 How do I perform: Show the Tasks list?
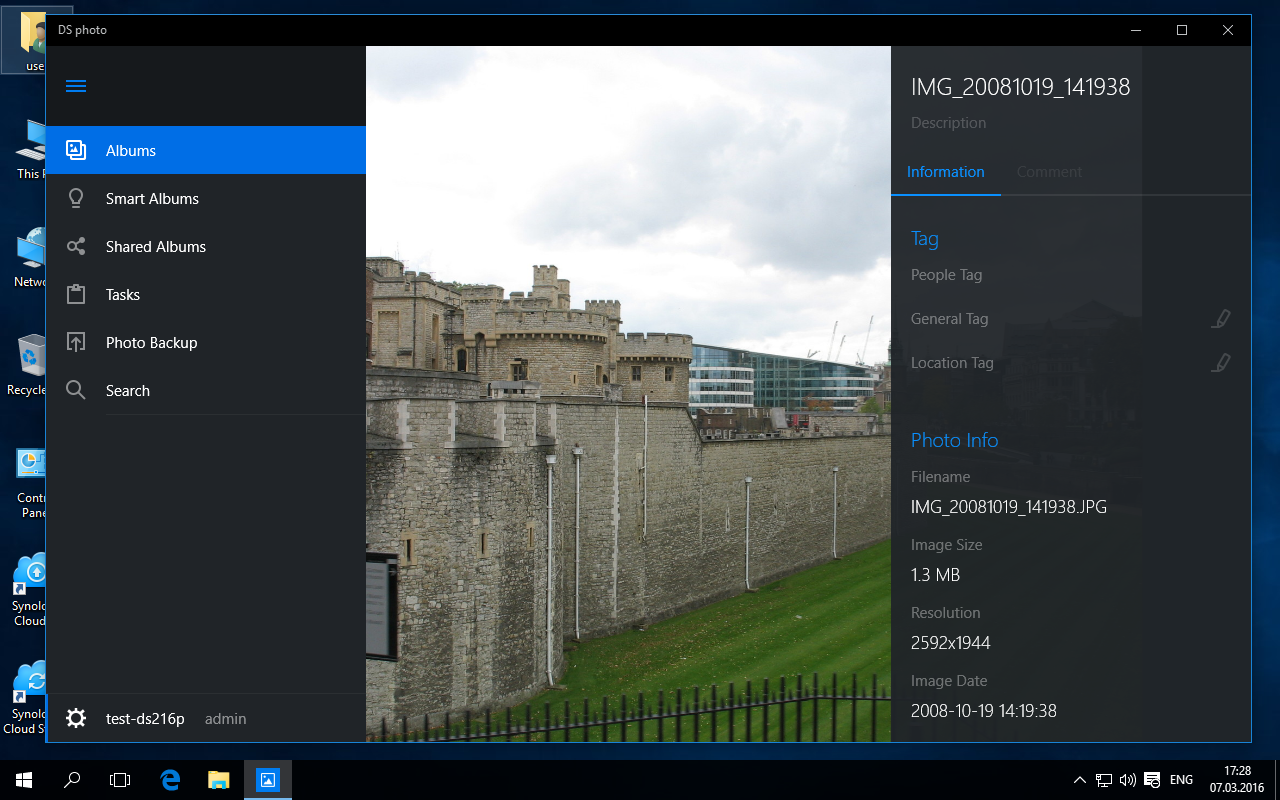click(206, 294)
